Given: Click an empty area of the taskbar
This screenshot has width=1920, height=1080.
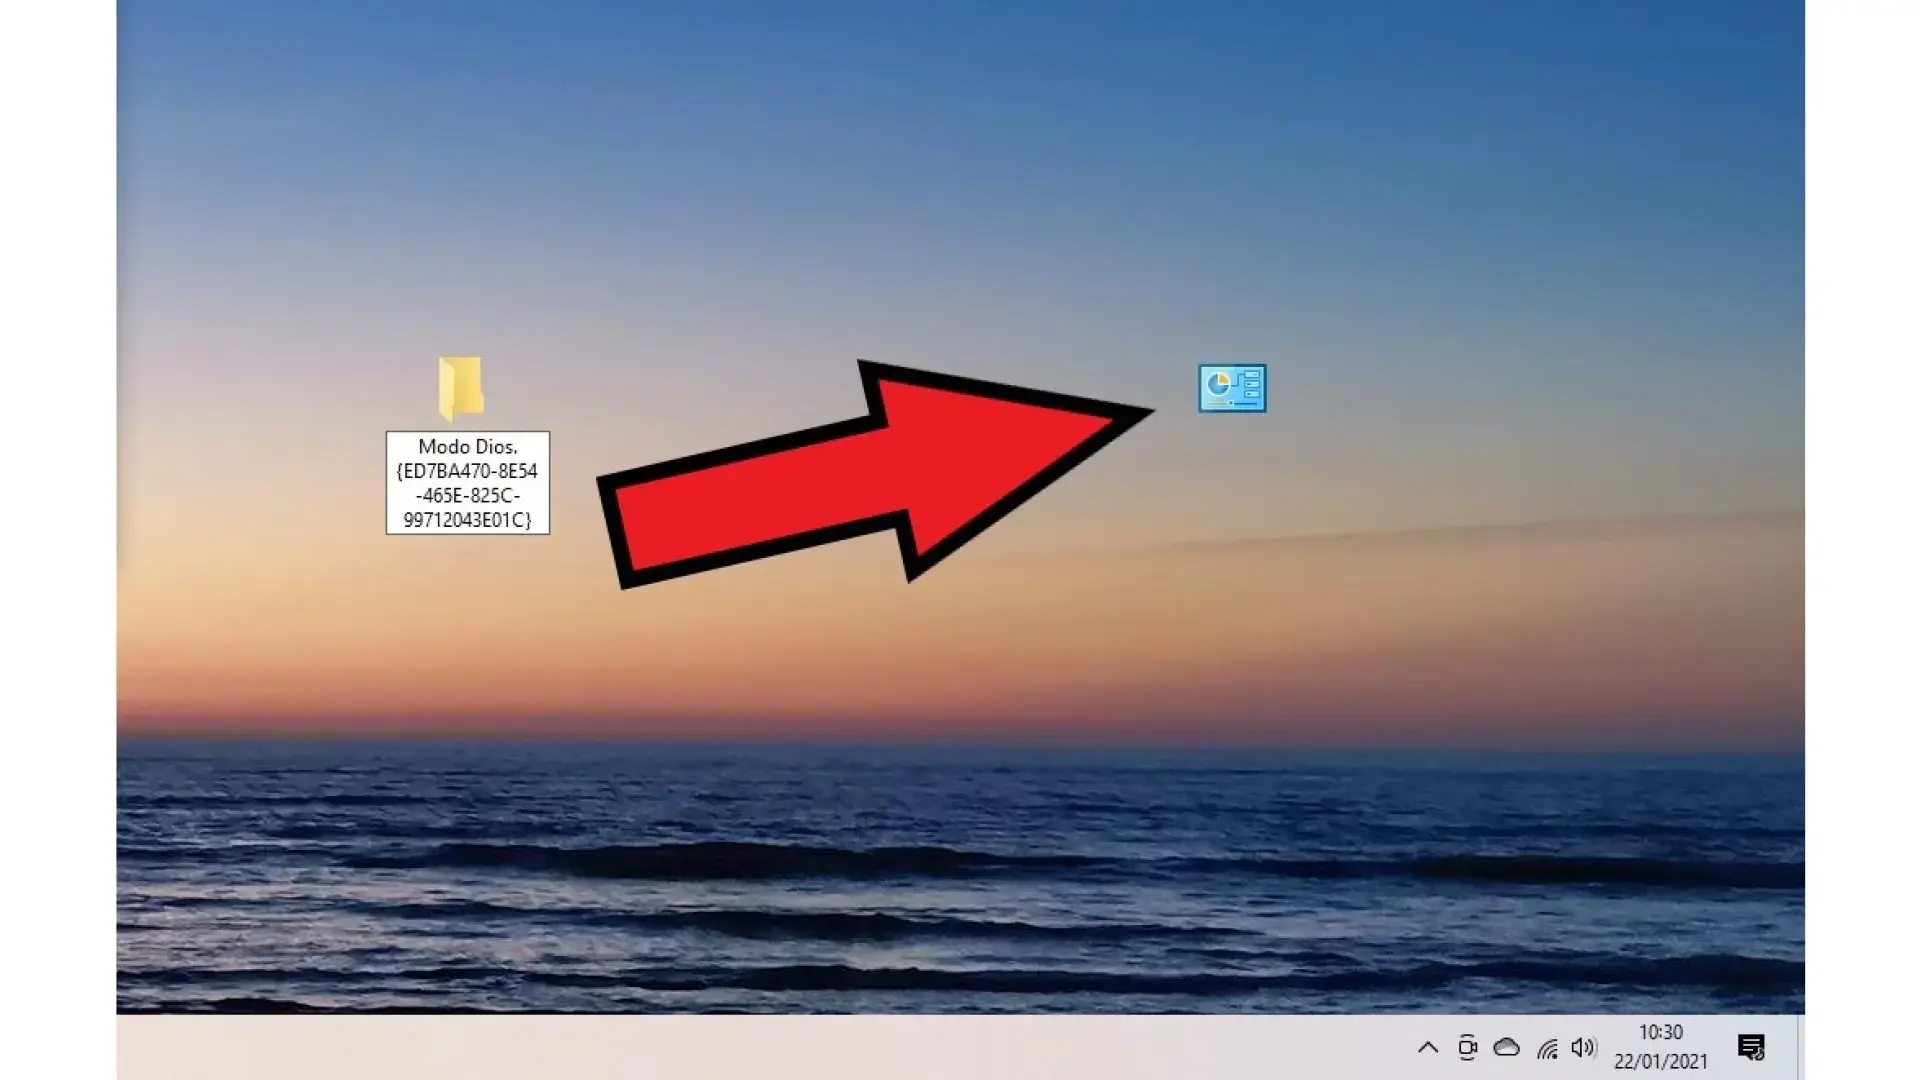Looking at the screenshot, I should click(x=700, y=1050).
